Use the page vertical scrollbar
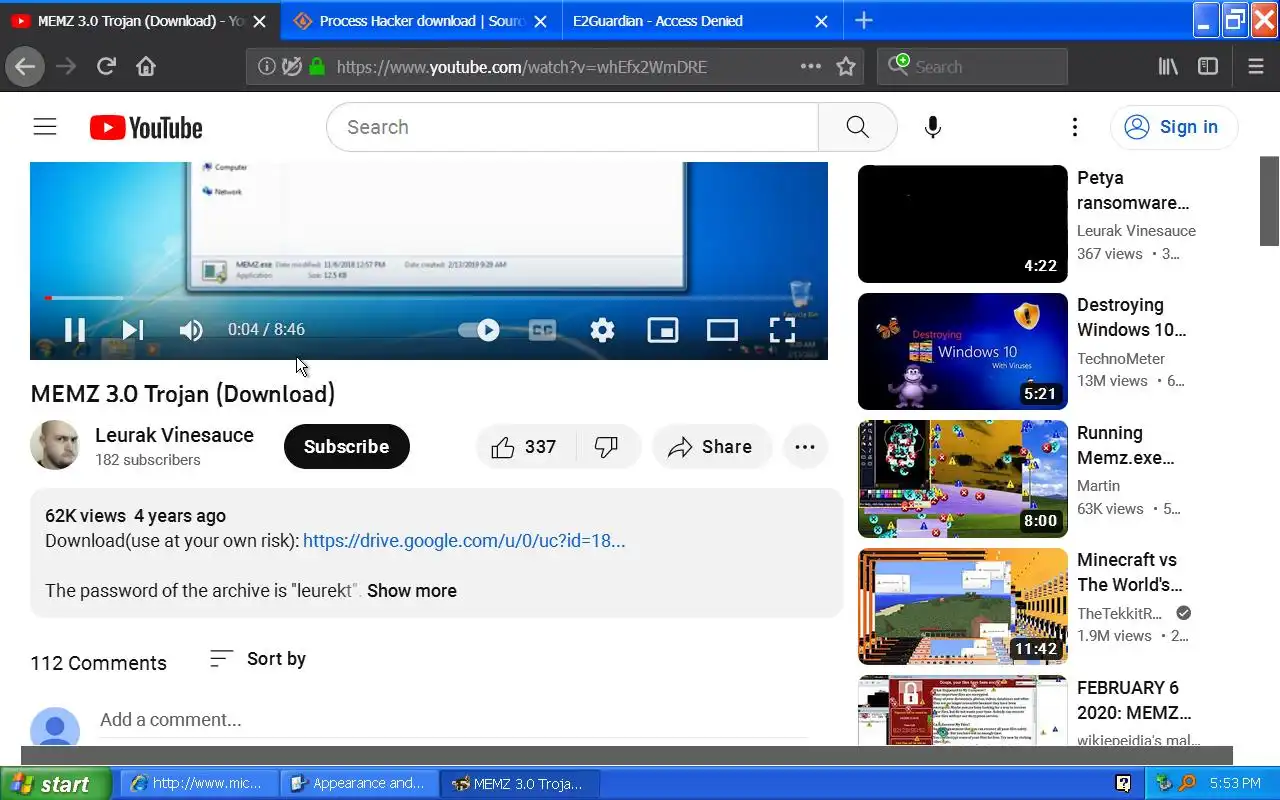1280x800 pixels. point(1269,200)
